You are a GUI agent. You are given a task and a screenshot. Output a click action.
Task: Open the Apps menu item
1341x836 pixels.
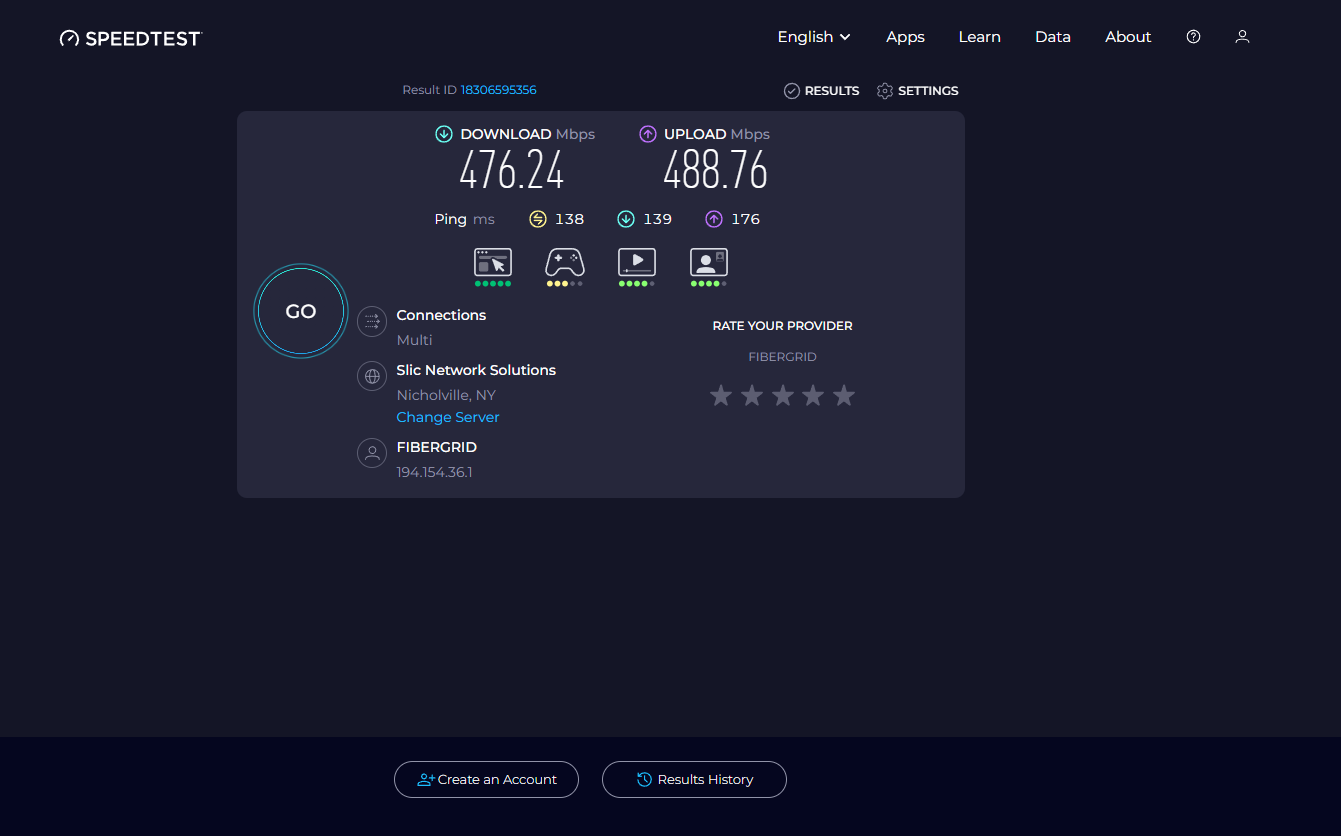(x=905, y=36)
